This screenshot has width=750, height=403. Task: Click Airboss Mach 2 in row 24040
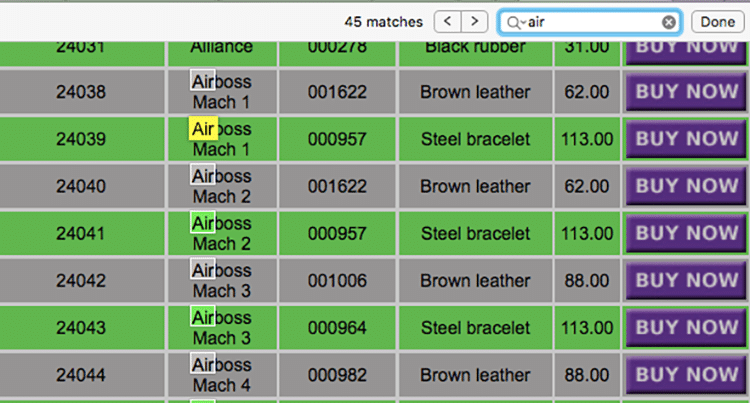pyautogui.click(x=221, y=186)
